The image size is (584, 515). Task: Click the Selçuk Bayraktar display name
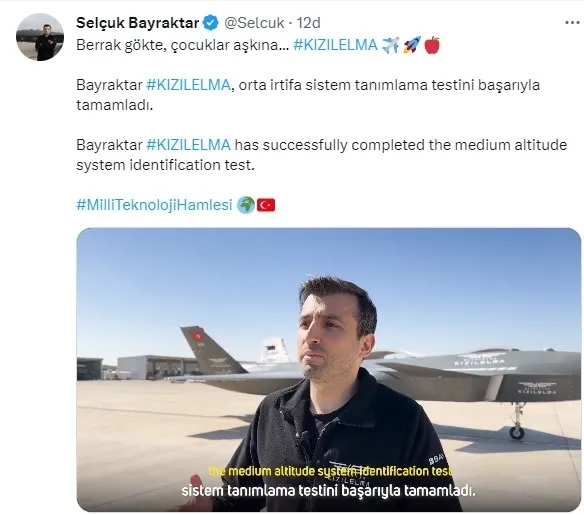coord(137,23)
